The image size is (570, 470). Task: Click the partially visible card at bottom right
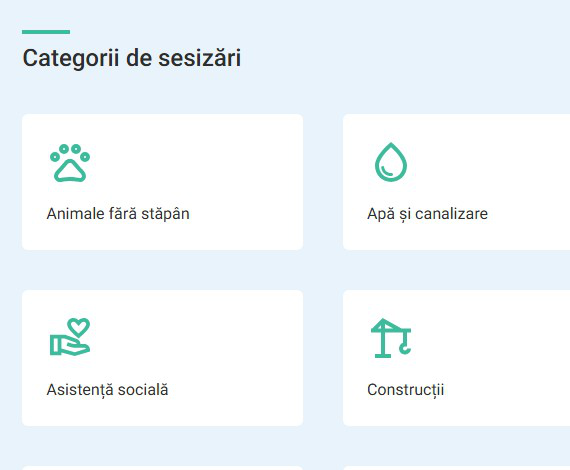pos(457,468)
